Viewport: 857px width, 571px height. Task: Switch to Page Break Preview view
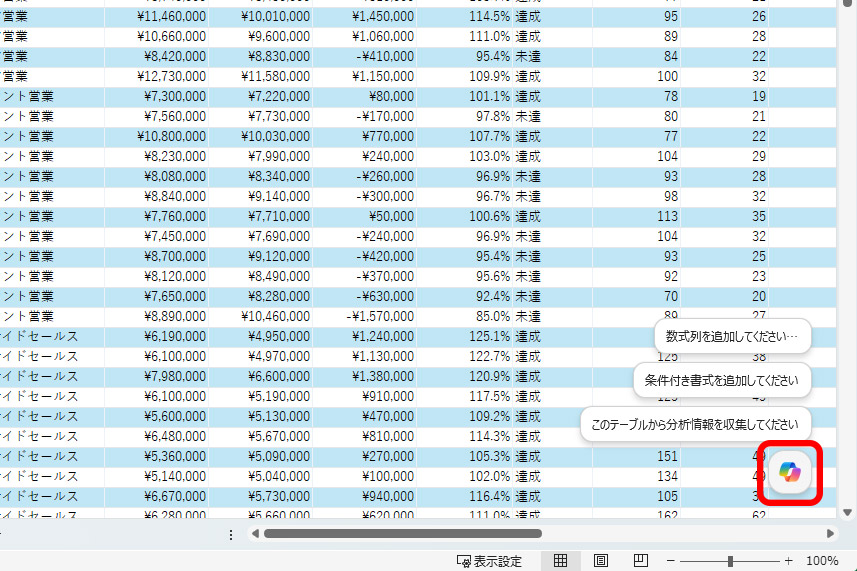[x=641, y=561]
